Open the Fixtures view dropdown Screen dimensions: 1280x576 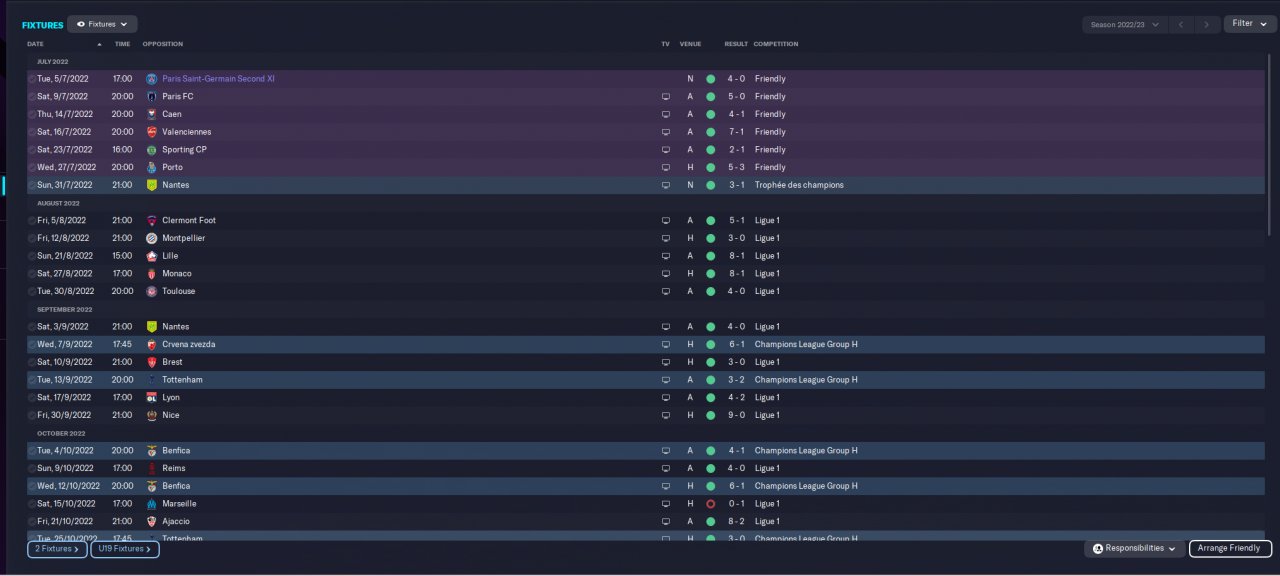(x=102, y=24)
